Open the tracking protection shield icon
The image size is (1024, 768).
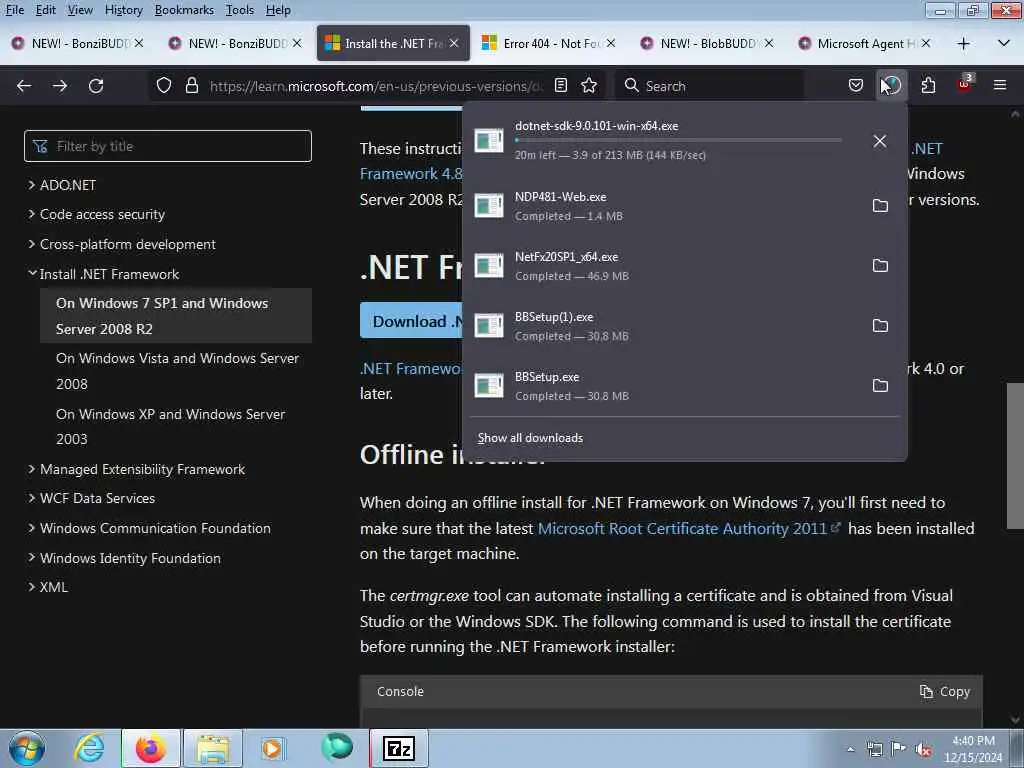click(x=164, y=86)
